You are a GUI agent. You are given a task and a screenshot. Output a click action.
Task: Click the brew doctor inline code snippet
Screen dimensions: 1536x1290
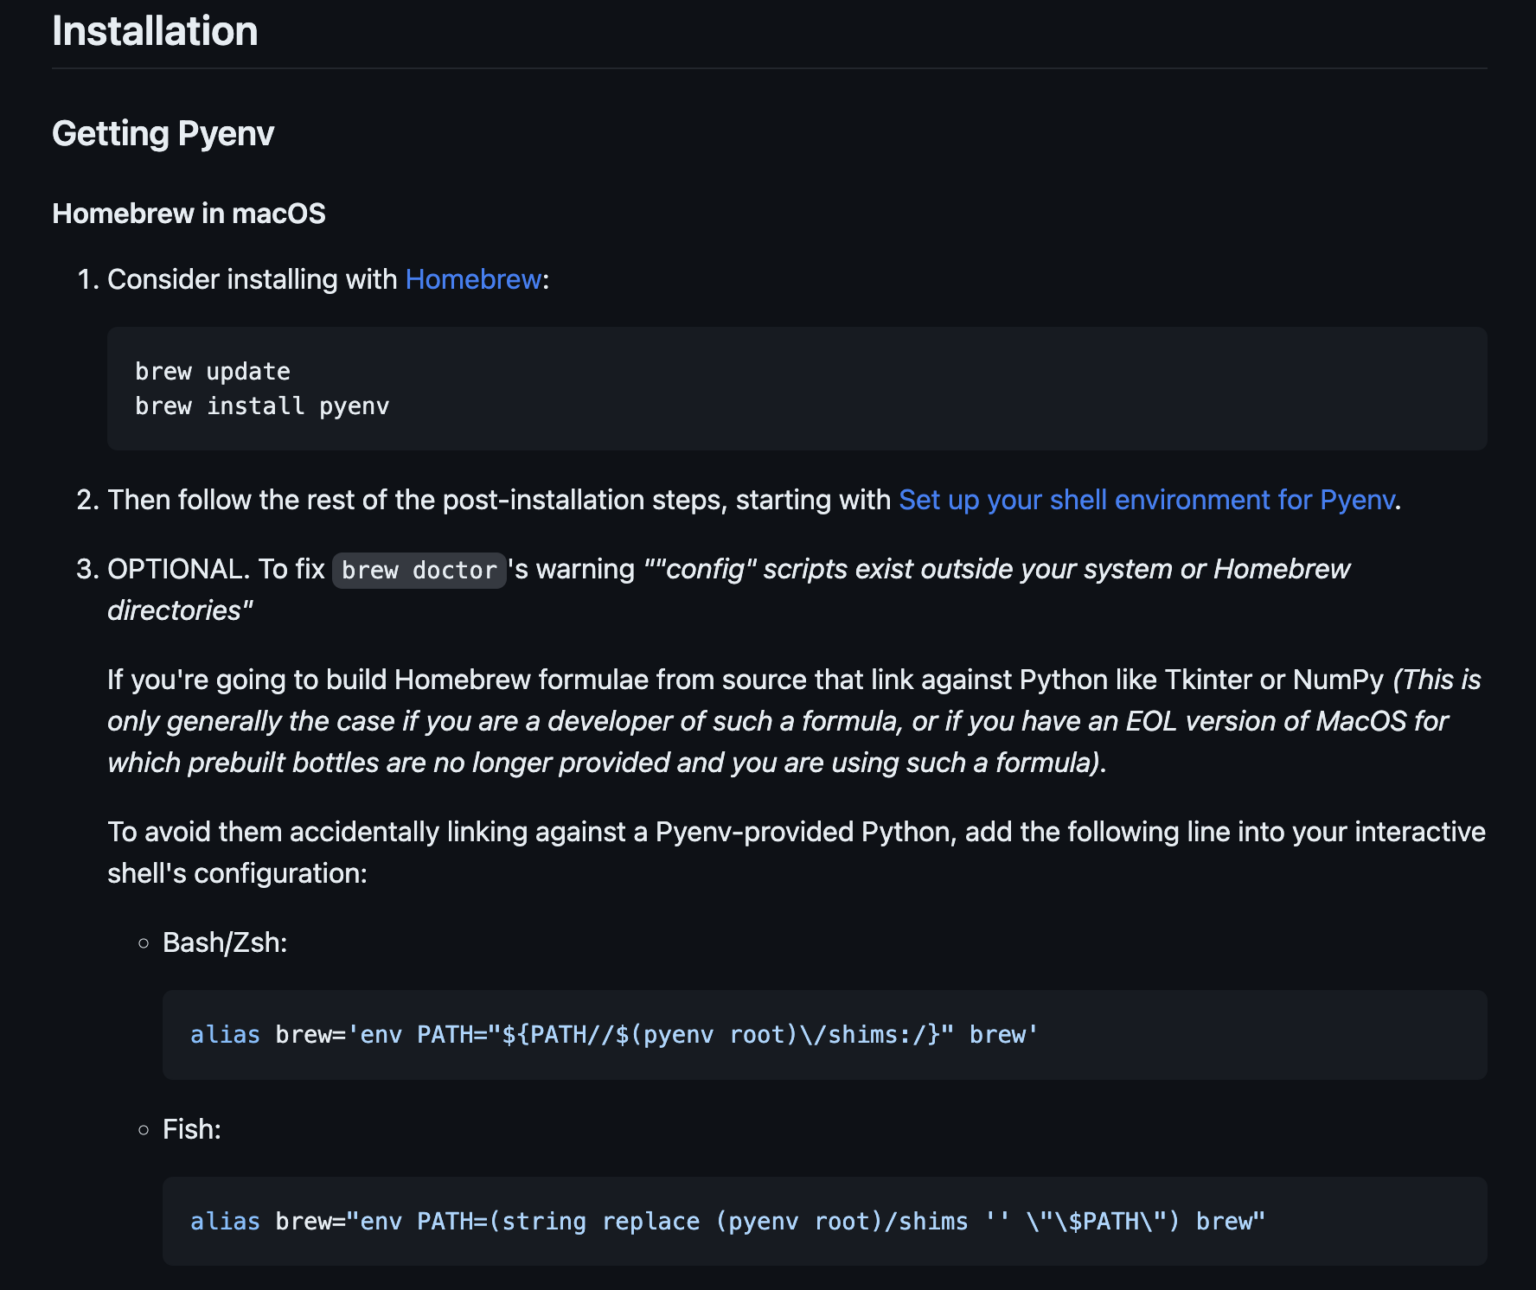coord(418,570)
